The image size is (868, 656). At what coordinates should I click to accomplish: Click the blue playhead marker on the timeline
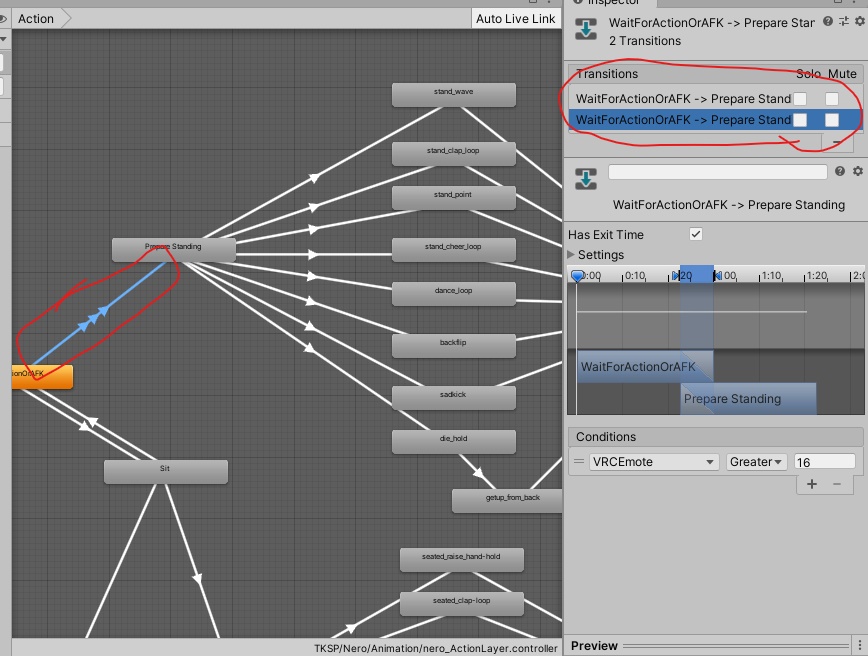(577, 275)
